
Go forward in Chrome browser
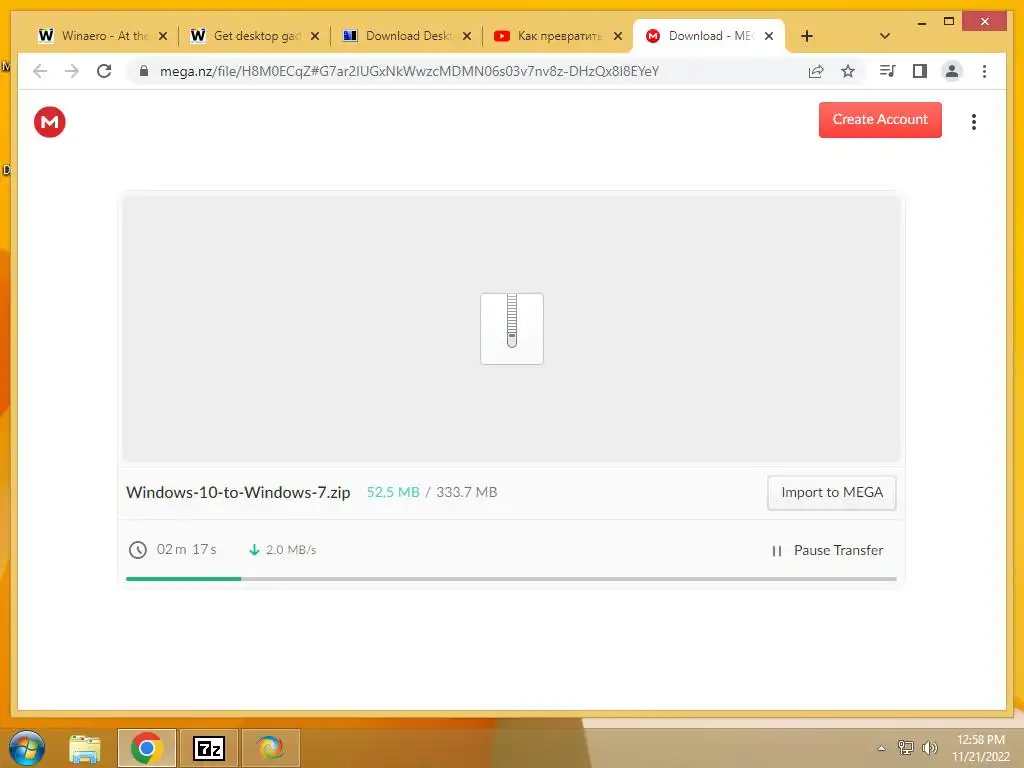tap(71, 71)
